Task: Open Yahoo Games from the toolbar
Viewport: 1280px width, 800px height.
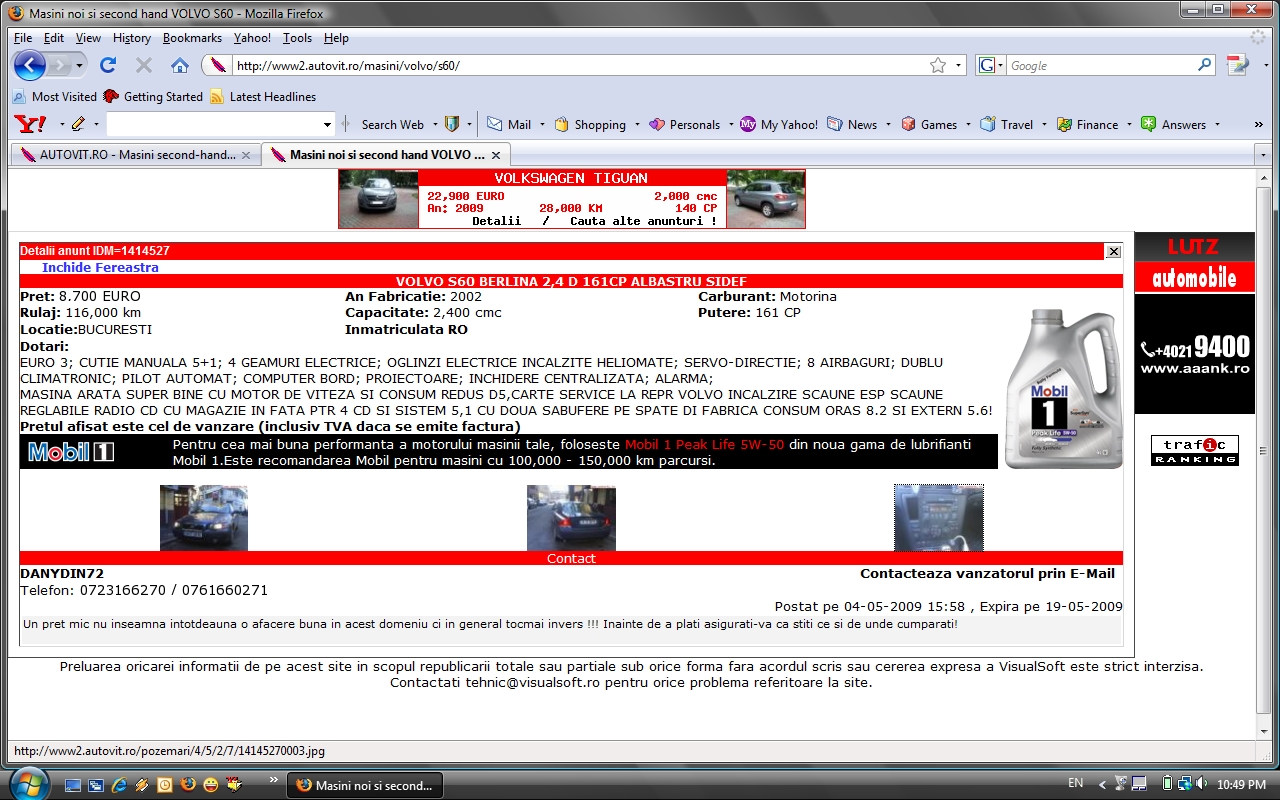Action: (x=930, y=124)
